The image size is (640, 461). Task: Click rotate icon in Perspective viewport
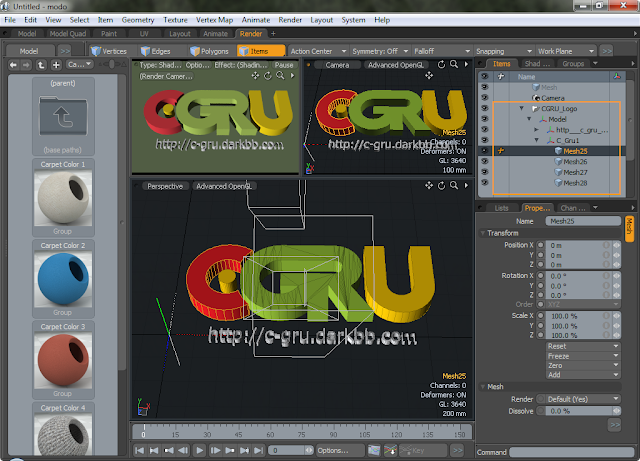(441, 186)
